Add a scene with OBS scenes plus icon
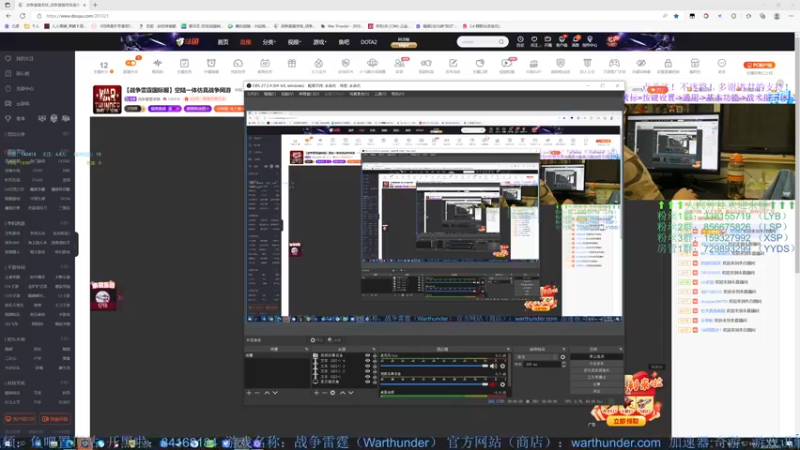 point(249,393)
